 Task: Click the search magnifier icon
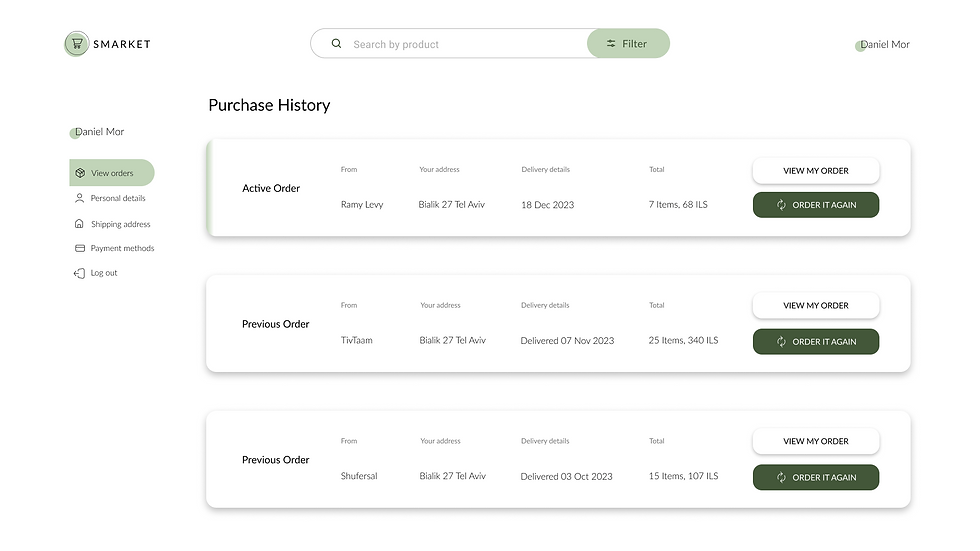[336, 44]
